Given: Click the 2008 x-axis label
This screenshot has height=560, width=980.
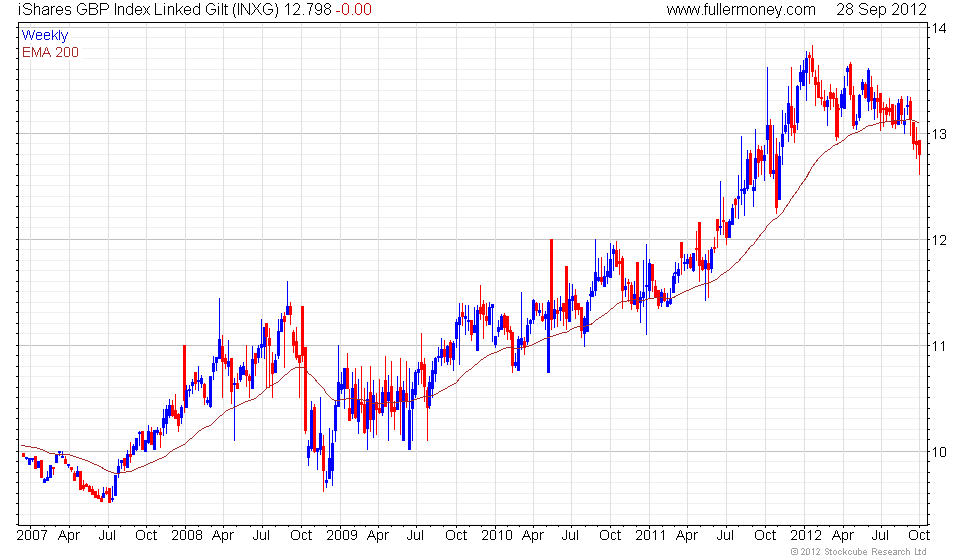Looking at the screenshot, I should coord(187,536).
